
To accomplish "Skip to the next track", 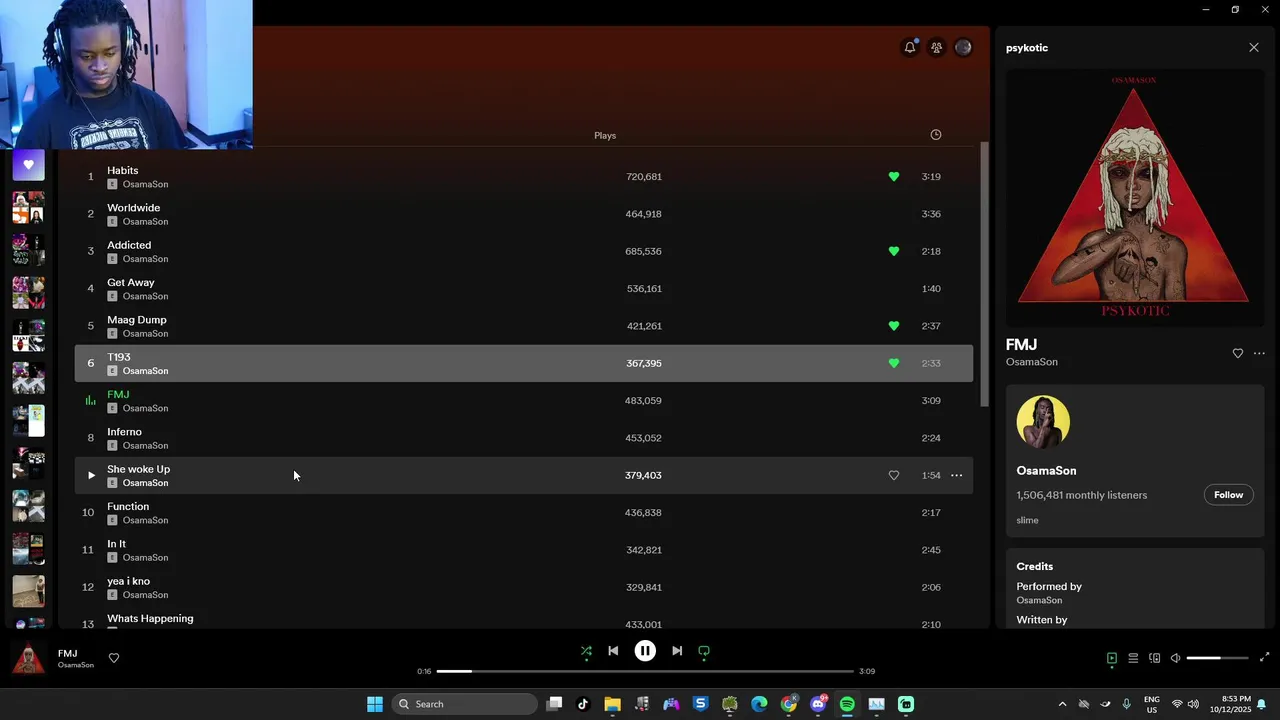I will click(x=677, y=651).
